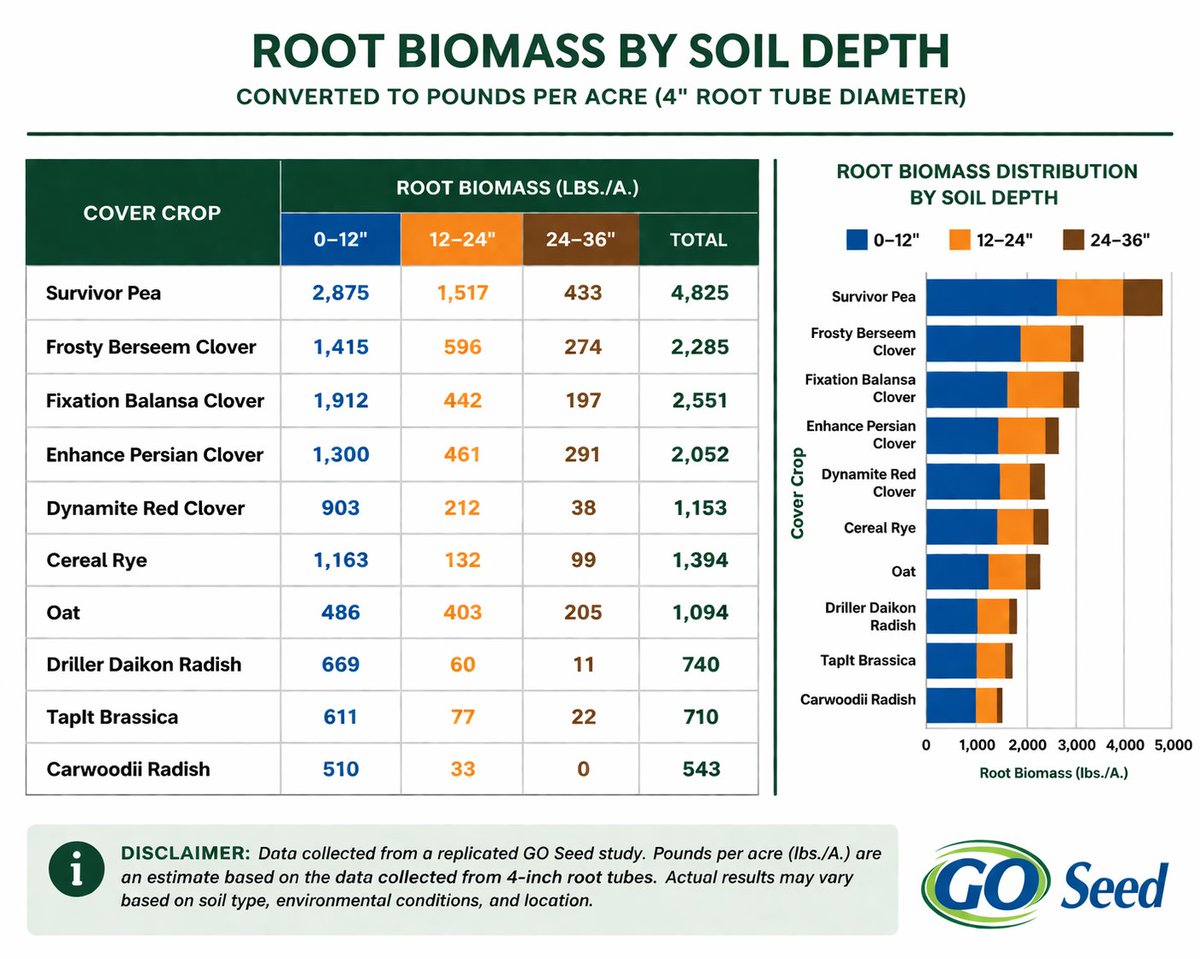1200x959 pixels.
Task: Click the value 510
Action: coord(340,769)
